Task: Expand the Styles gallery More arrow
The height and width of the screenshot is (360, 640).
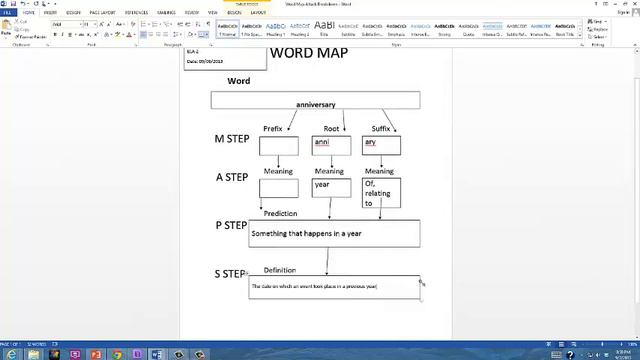Action: 580,36
